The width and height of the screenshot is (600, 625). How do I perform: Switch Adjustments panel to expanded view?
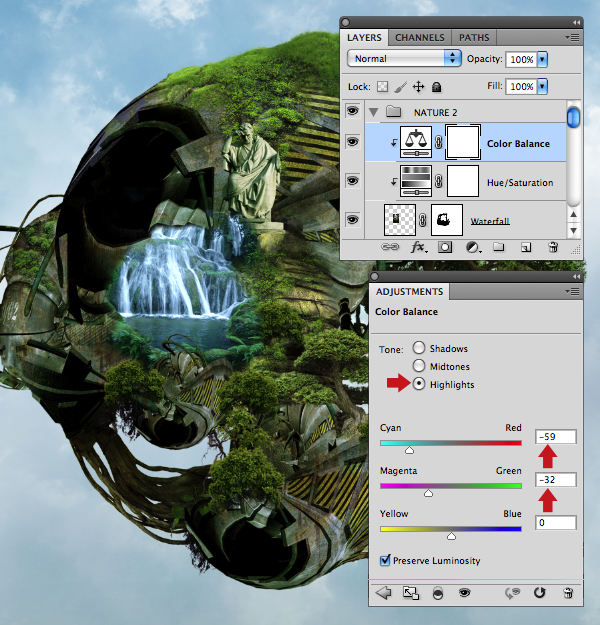point(411,593)
